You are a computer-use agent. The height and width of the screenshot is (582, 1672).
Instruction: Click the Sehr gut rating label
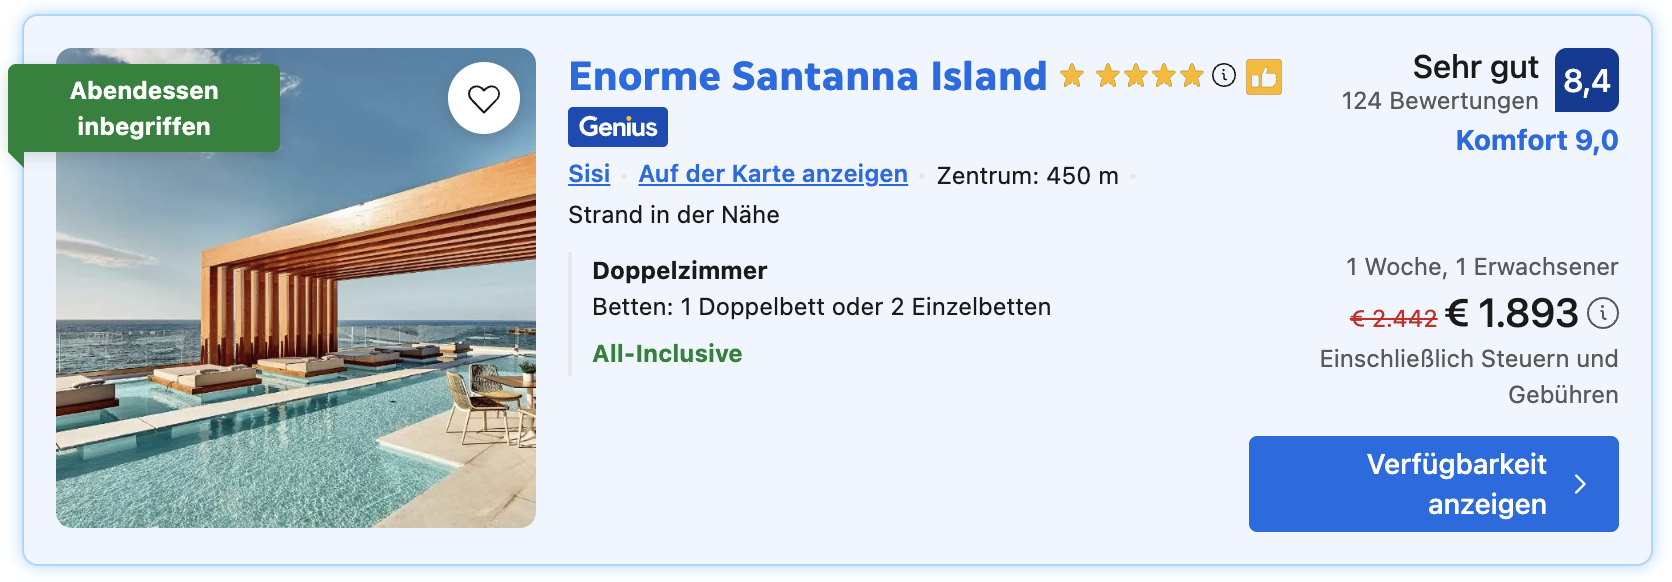1476,67
